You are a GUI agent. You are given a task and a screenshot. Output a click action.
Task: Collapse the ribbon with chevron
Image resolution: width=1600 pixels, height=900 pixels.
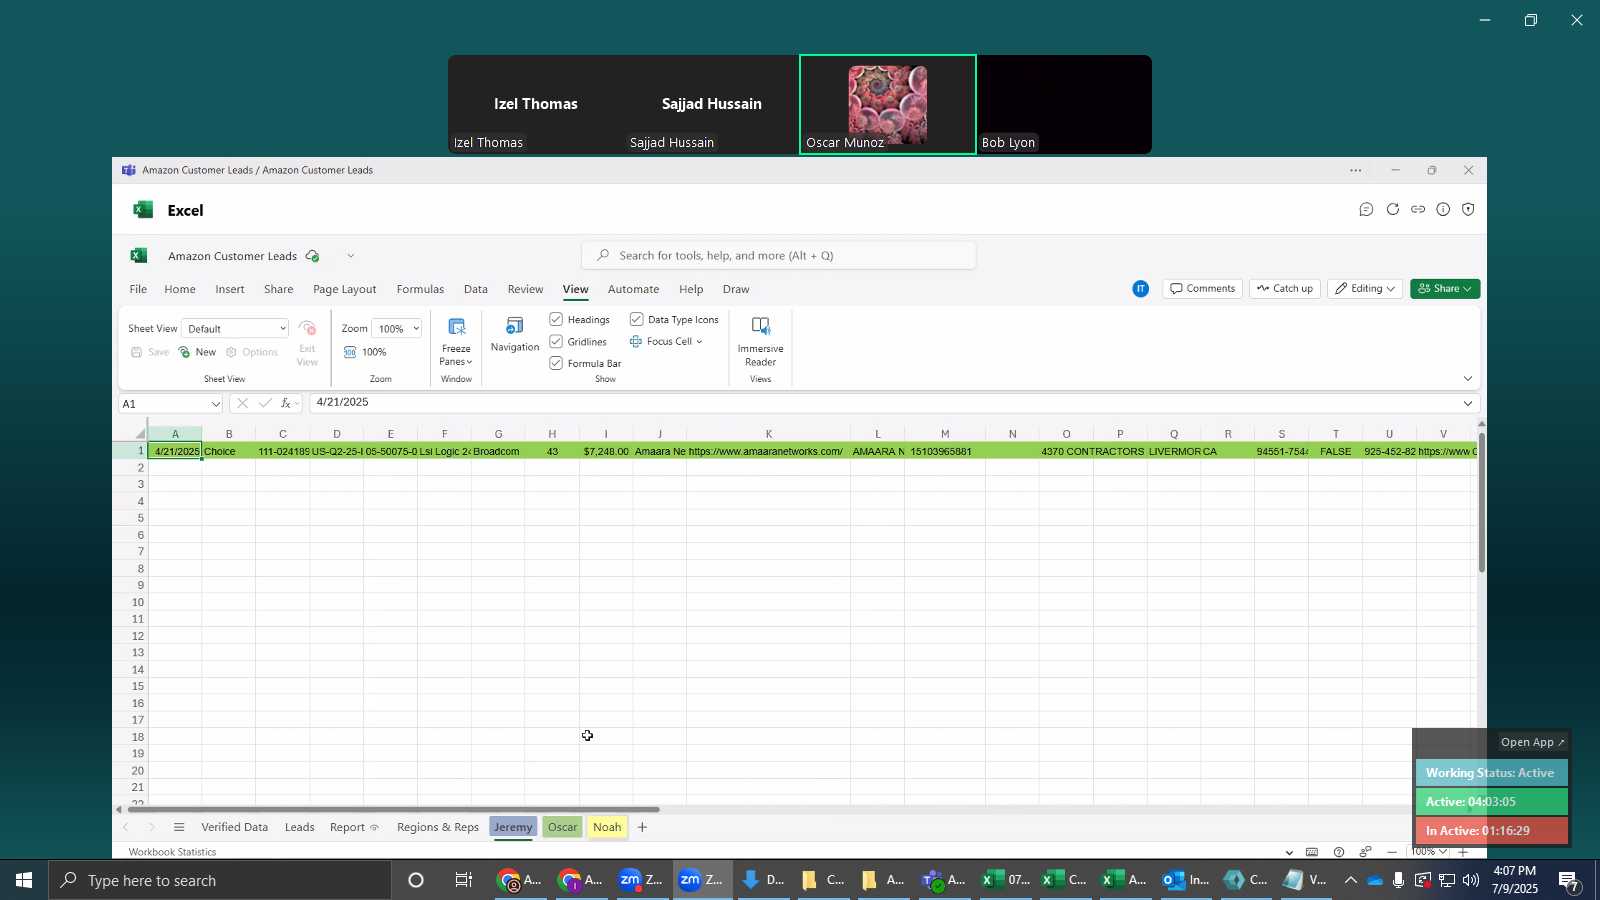tap(1468, 378)
